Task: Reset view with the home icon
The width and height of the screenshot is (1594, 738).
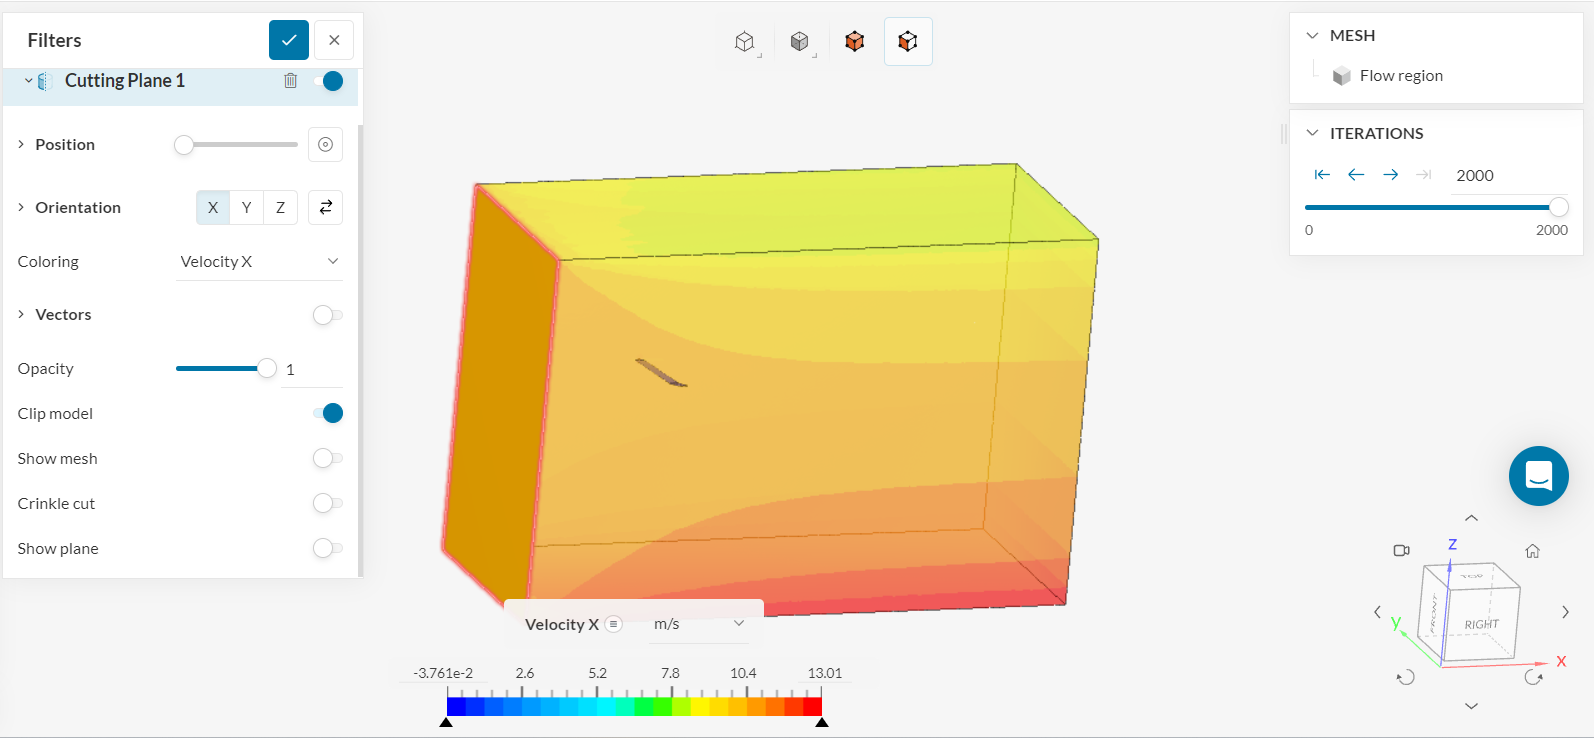Action: pyautogui.click(x=1532, y=551)
